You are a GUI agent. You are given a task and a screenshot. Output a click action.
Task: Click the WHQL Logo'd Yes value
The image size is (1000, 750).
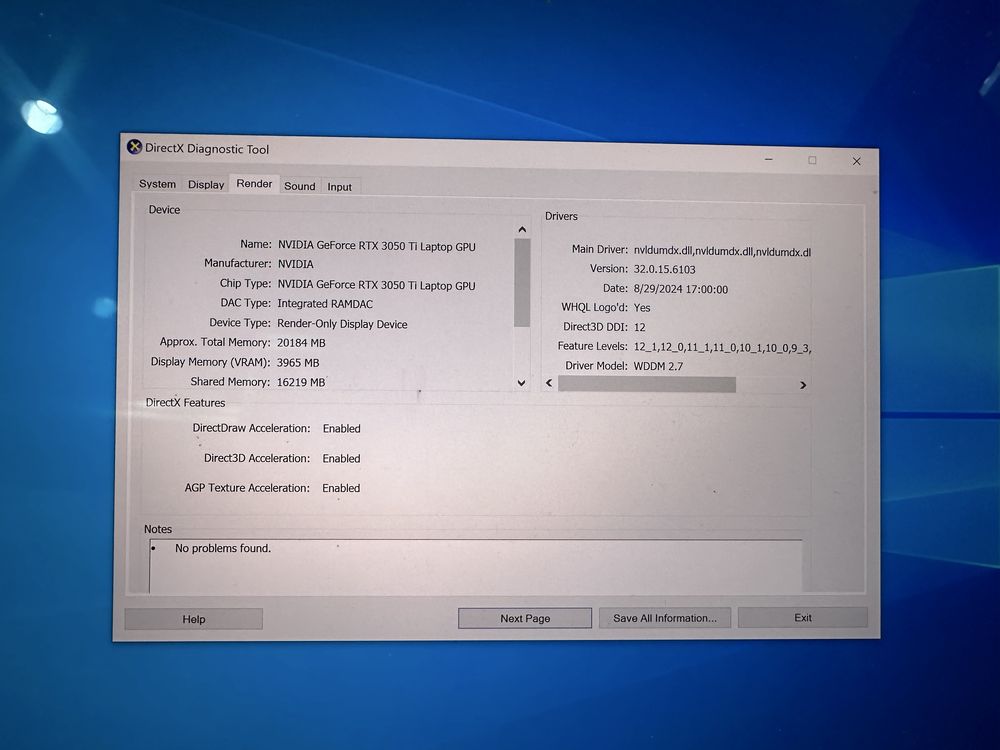click(x=642, y=307)
